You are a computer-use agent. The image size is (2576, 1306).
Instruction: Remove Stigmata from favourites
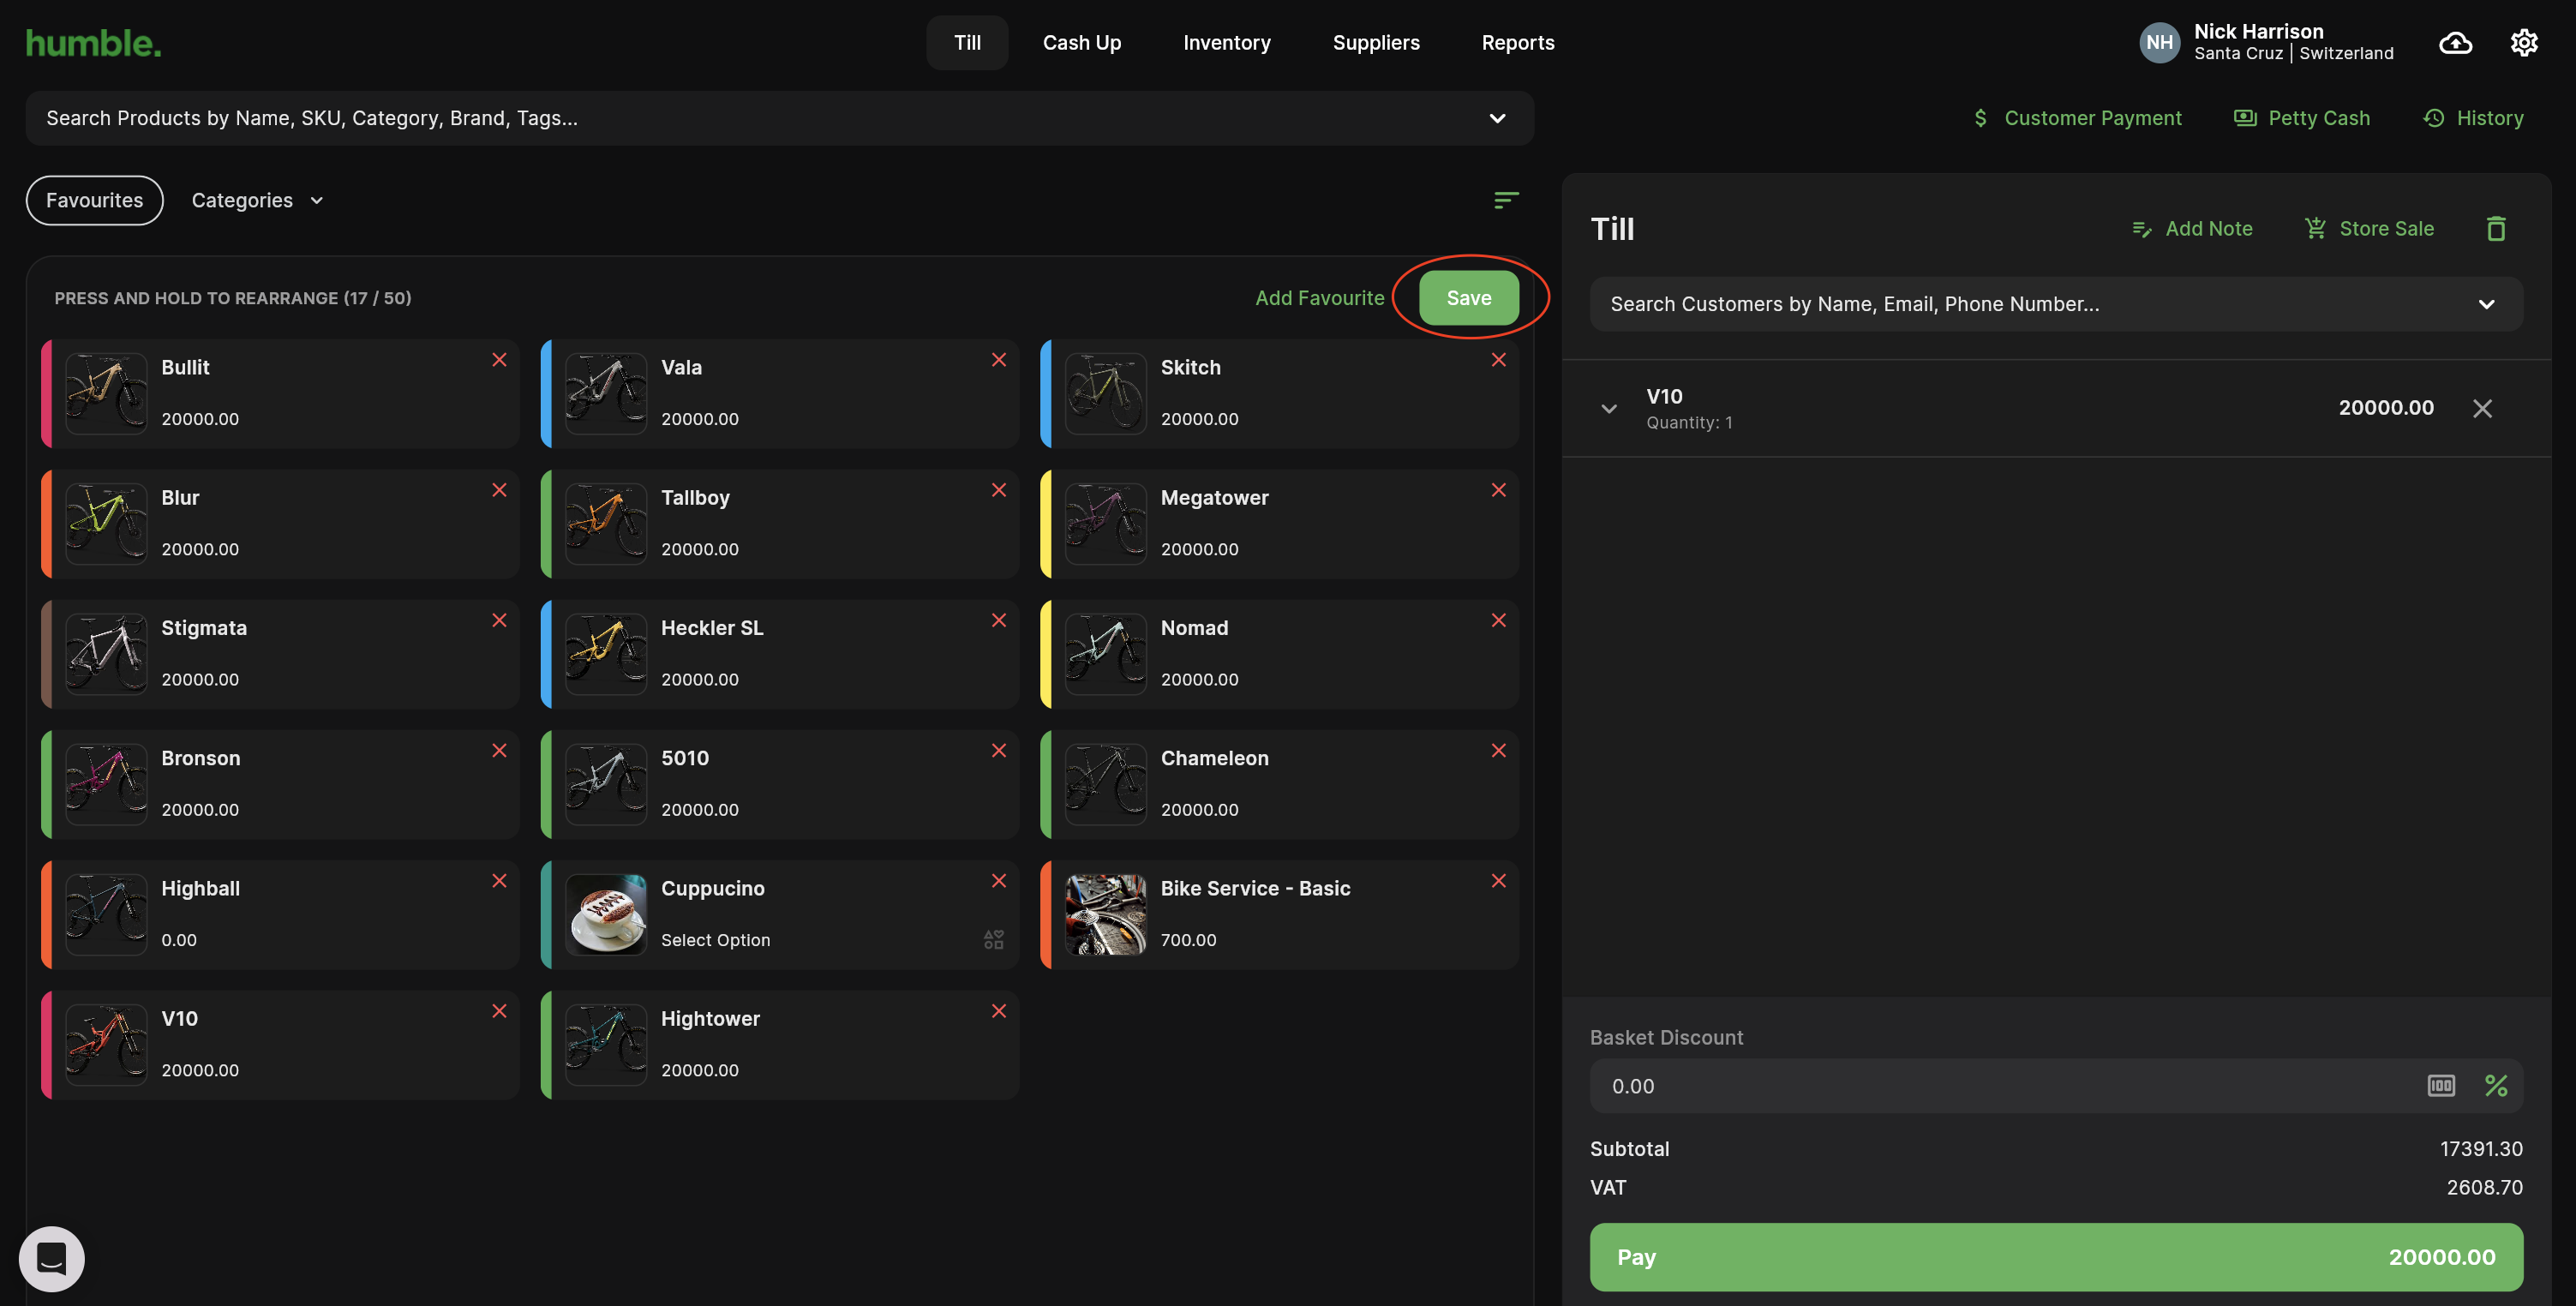point(499,620)
